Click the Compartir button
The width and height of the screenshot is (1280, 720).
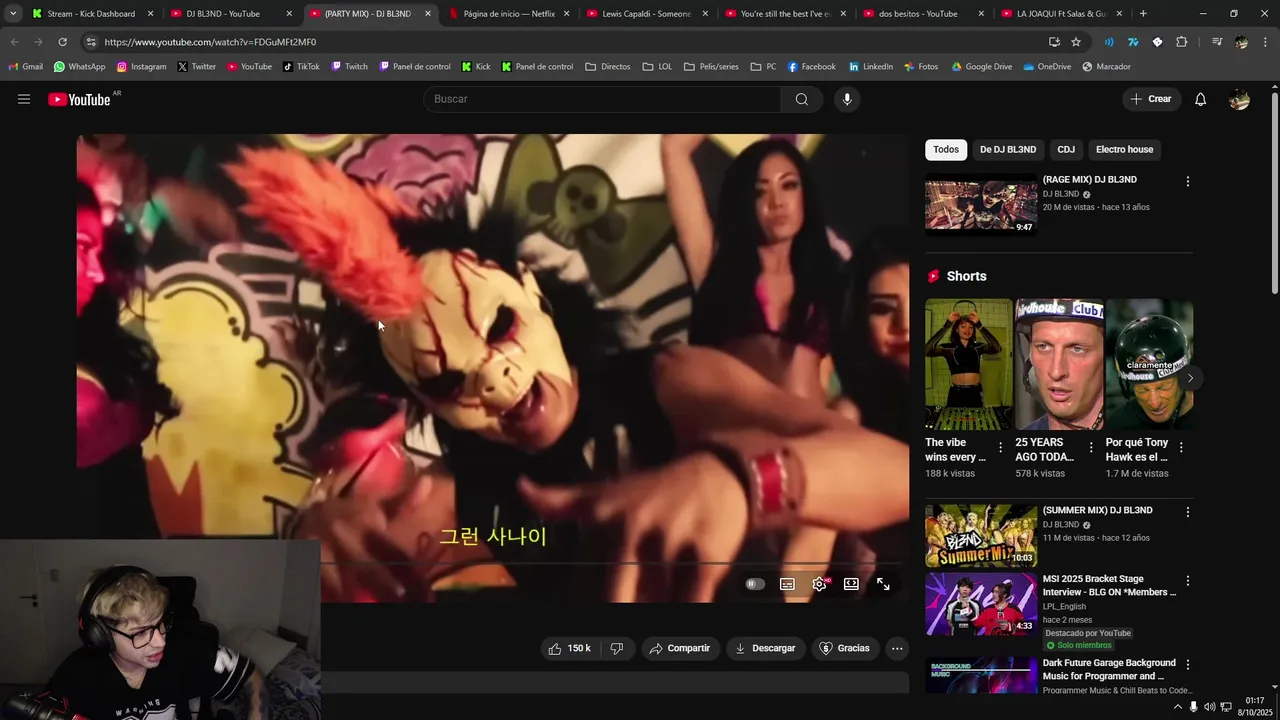[680, 648]
